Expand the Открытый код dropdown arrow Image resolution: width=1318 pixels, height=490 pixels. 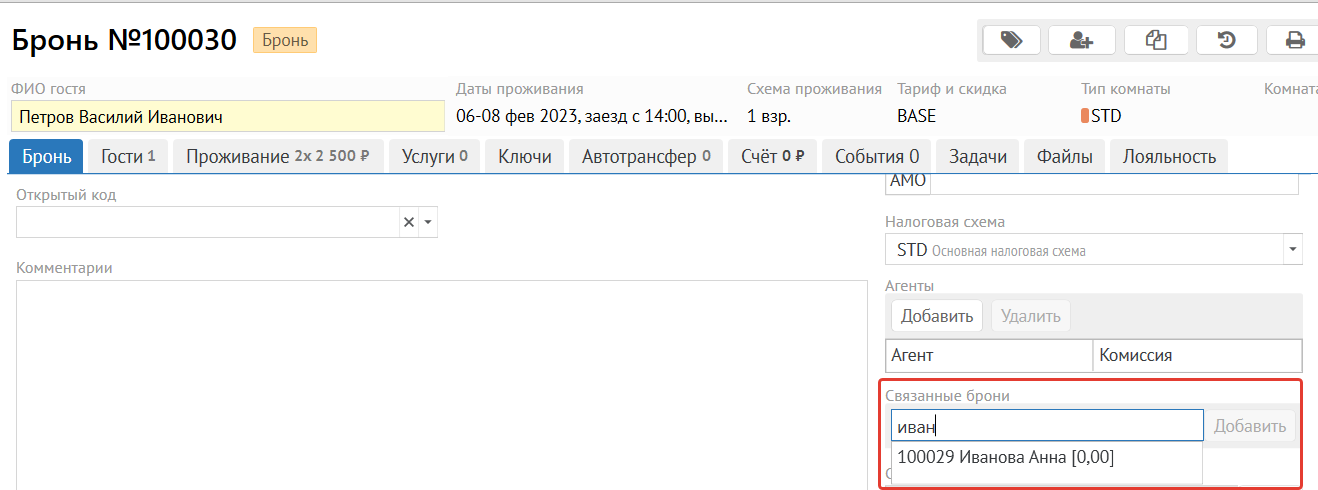(428, 222)
